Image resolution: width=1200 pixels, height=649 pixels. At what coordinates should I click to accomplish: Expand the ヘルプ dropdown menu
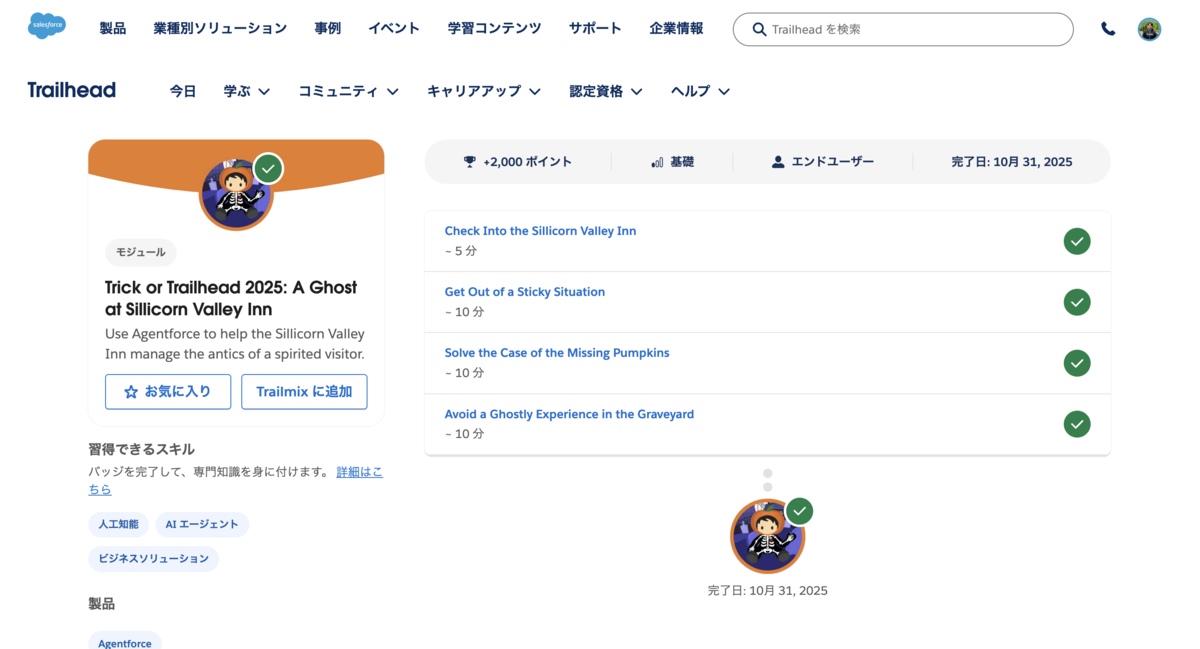point(700,91)
